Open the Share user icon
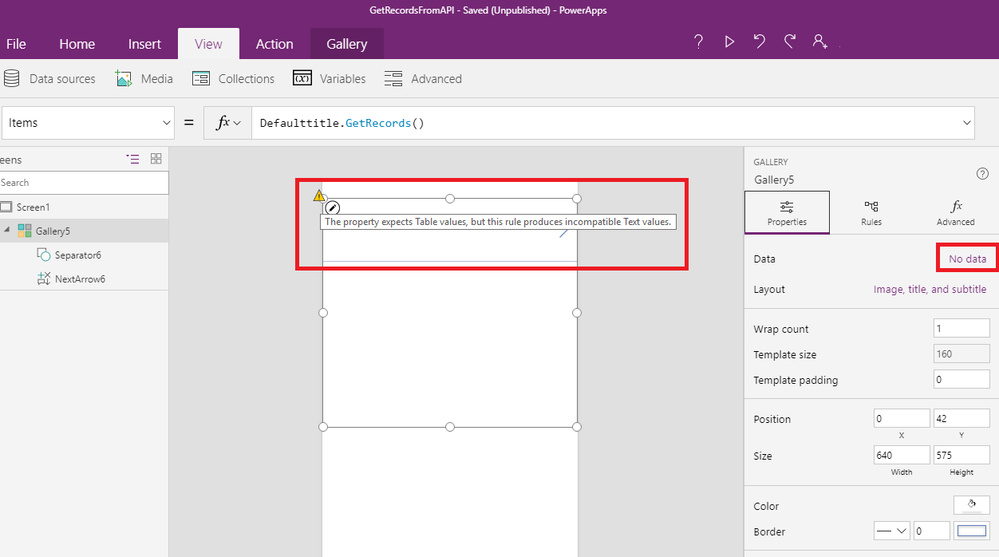The width and height of the screenshot is (999, 557). point(819,41)
